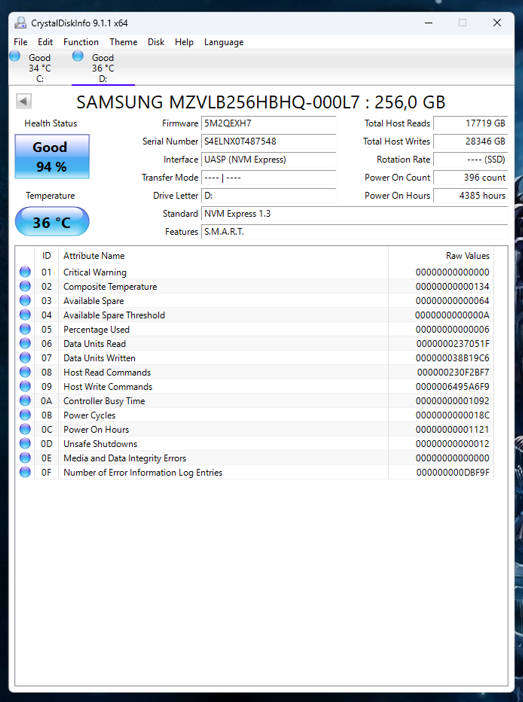Click status orb for Media and Data Integrity Errors
Screen dimensions: 523x702
pyautogui.click(x=25, y=458)
